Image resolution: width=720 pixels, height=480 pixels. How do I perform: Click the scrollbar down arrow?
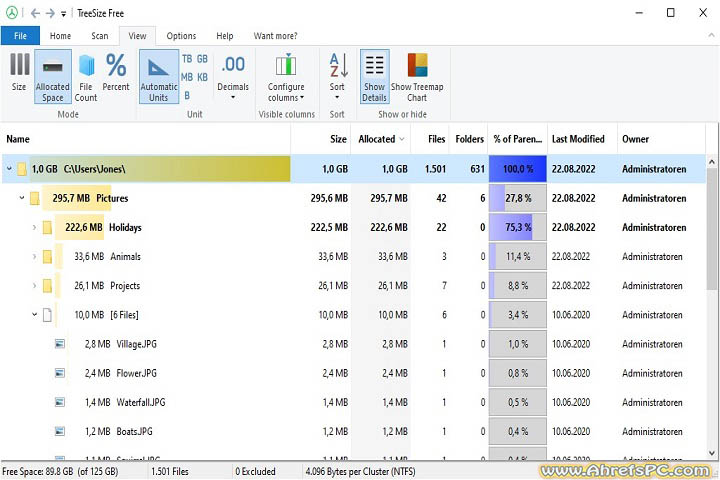point(711,453)
